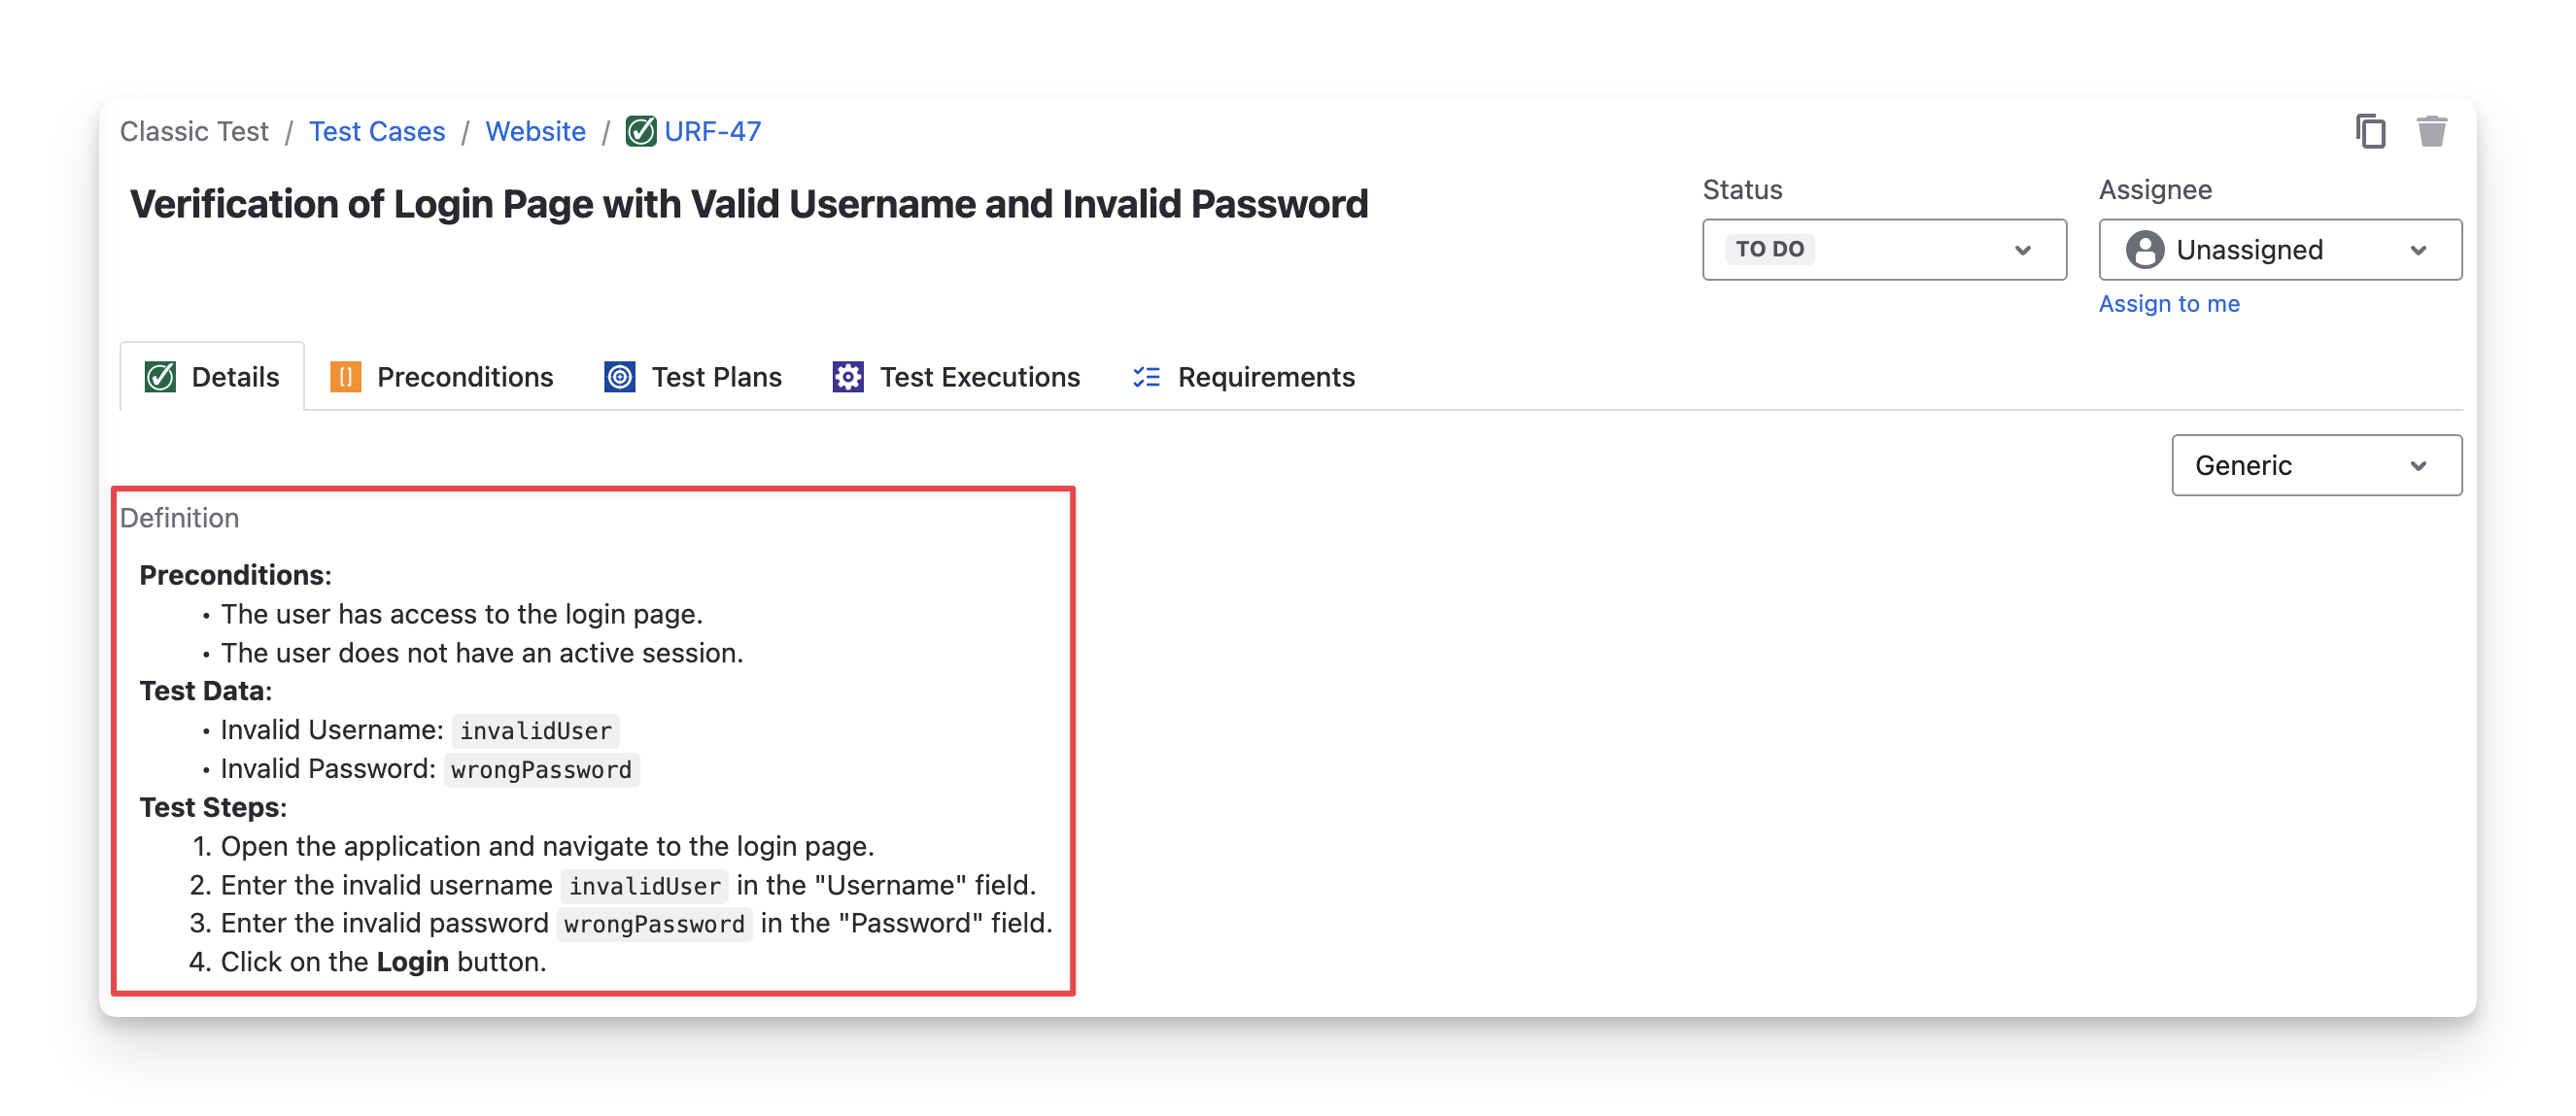Click the copy test case icon

2370,131
